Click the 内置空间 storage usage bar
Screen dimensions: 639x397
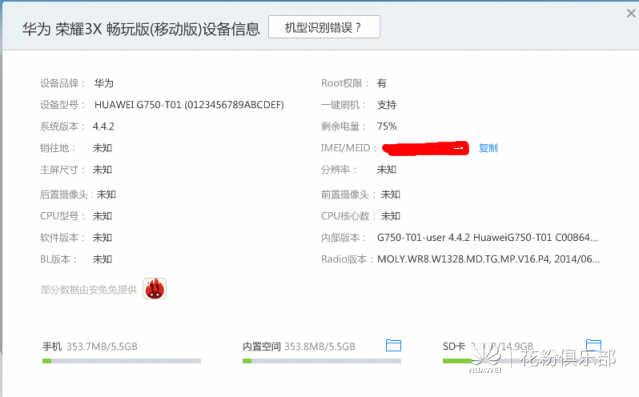click(x=322, y=361)
